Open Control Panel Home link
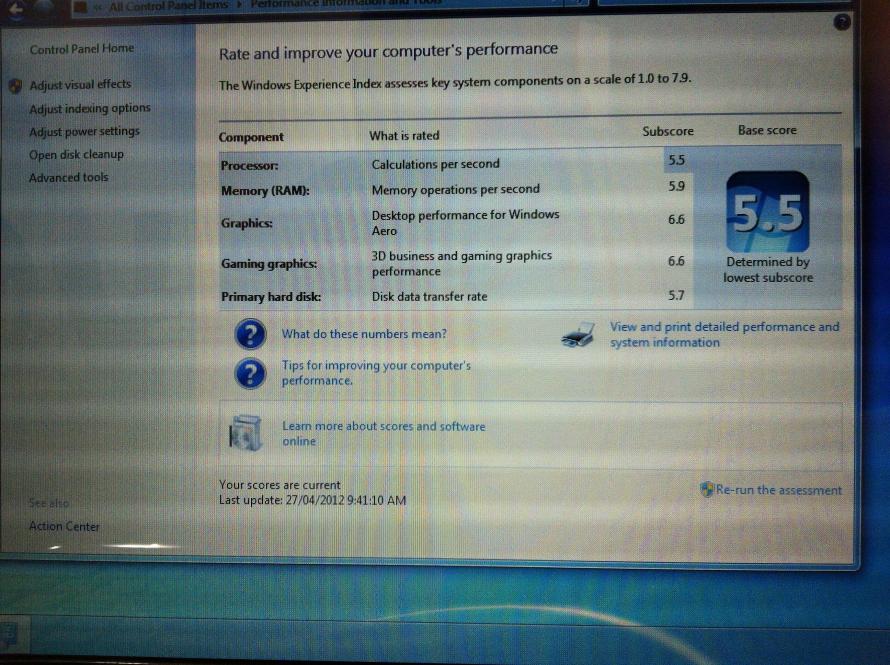The image size is (890, 665). (x=82, y=49)
